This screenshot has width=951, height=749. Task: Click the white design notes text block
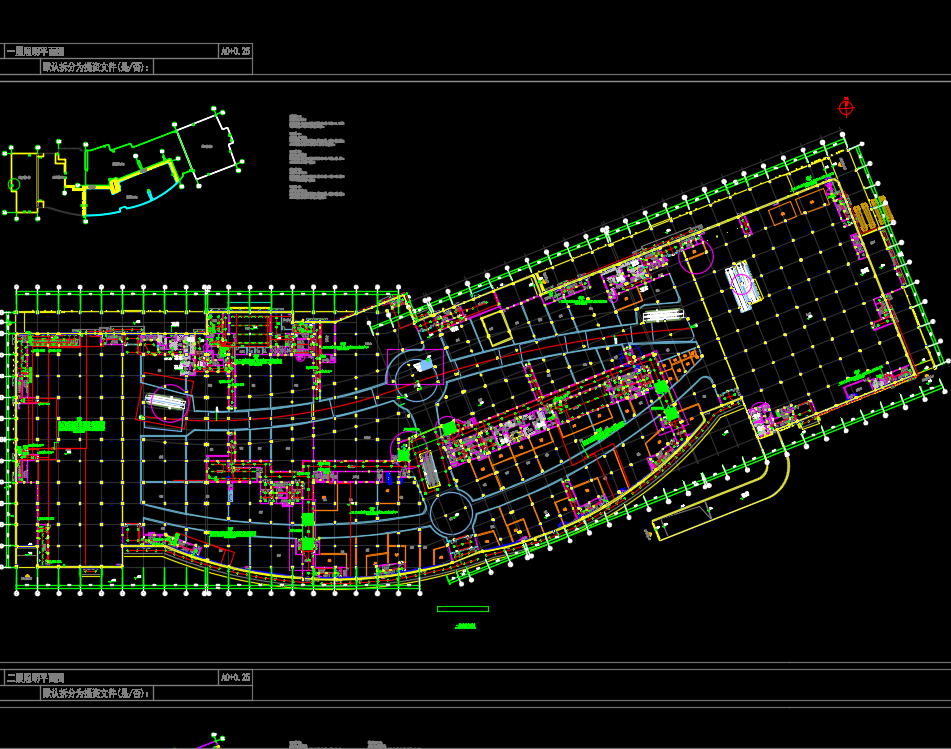318,157
